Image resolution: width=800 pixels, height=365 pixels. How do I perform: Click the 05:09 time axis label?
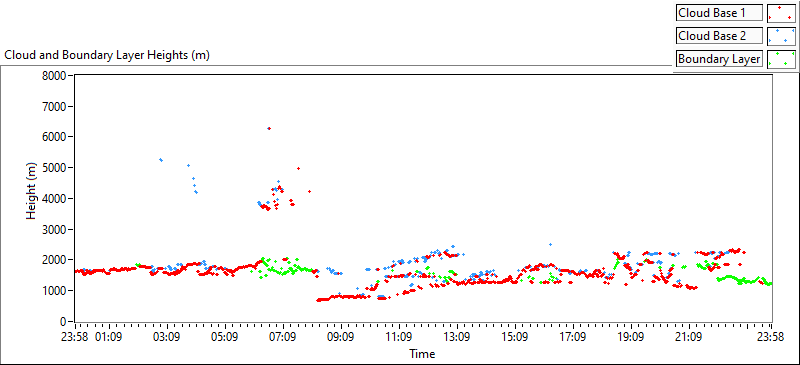click(225, 337)
